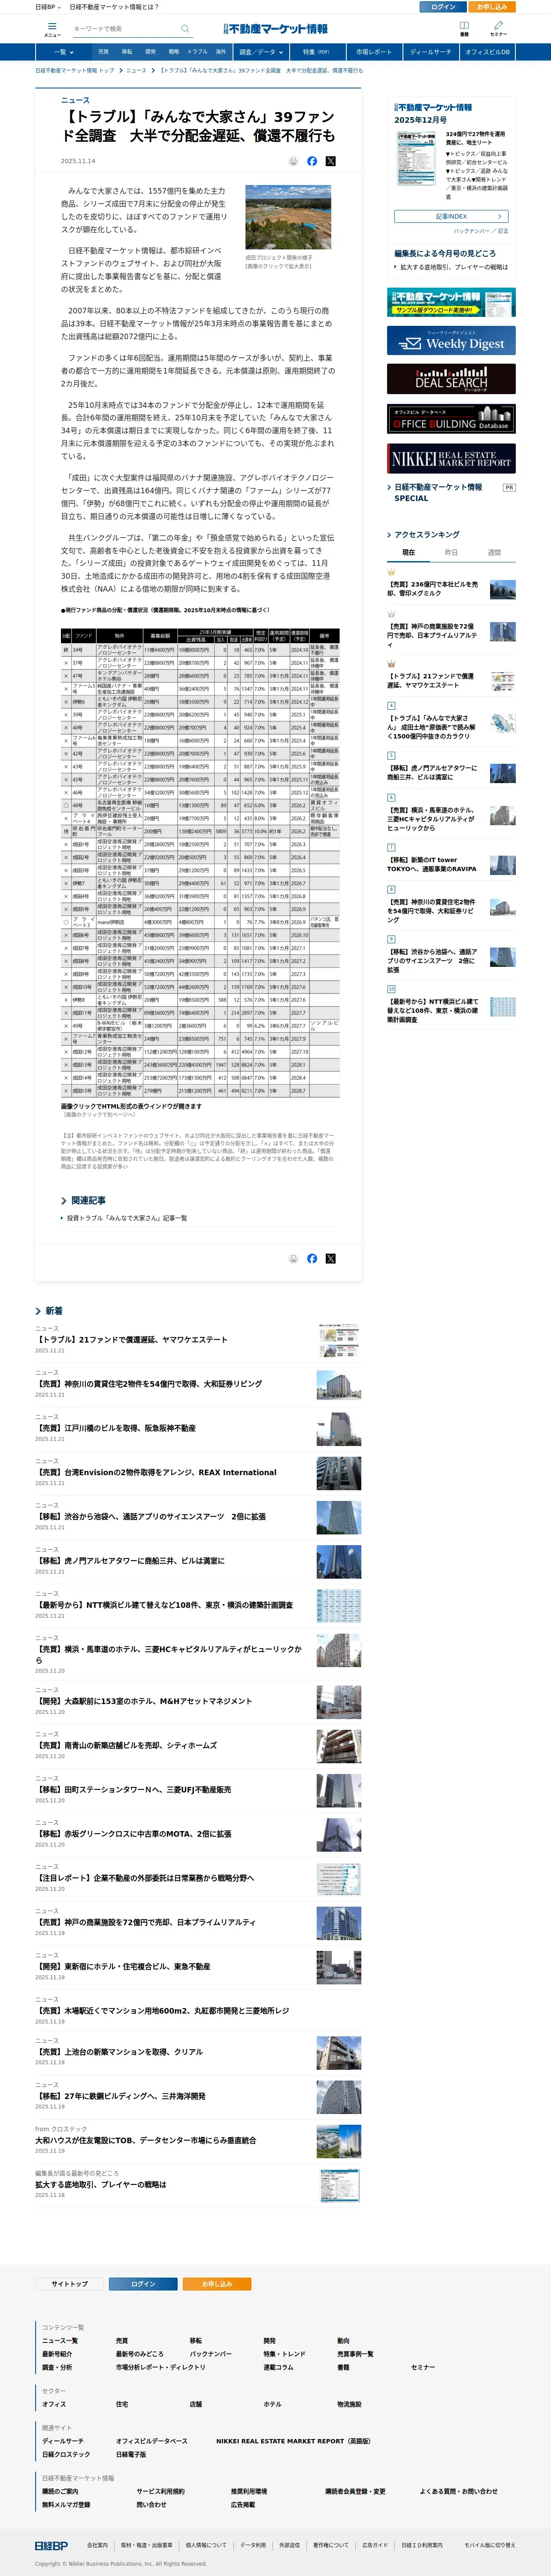The height and width of the screenshot is (2576, 551).
Task: Open footer 日経クロステック link
Action: point(66,2454)
